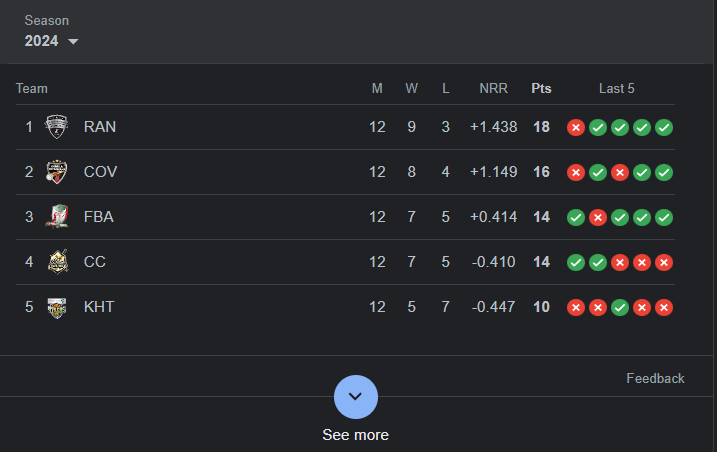This screenshot has width=717, height=452.
Task: Click the NRR column header
Action: (493, 88)
